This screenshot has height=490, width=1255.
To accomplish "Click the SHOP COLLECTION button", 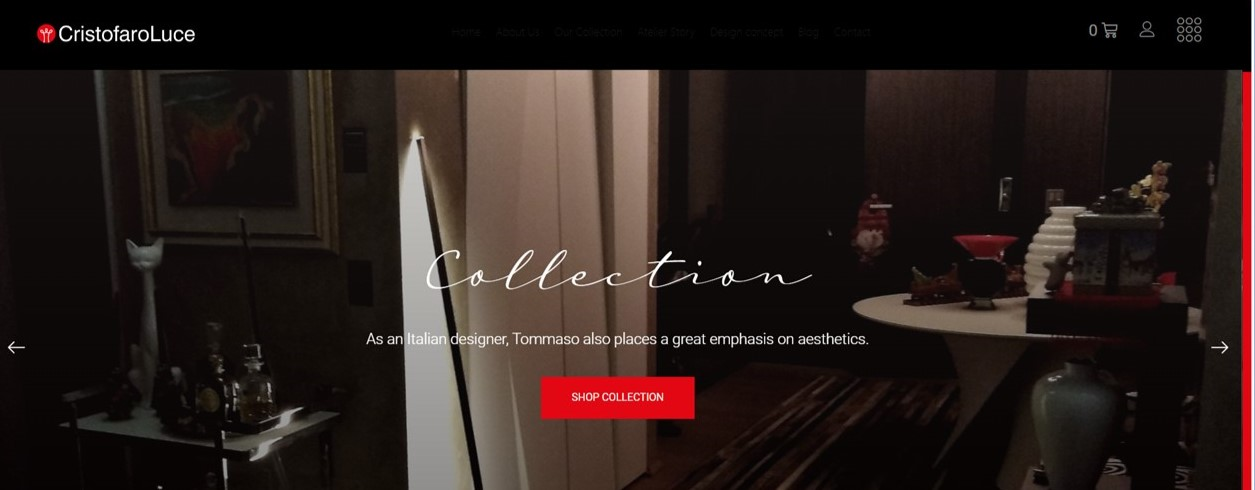I will pos(617,397).
